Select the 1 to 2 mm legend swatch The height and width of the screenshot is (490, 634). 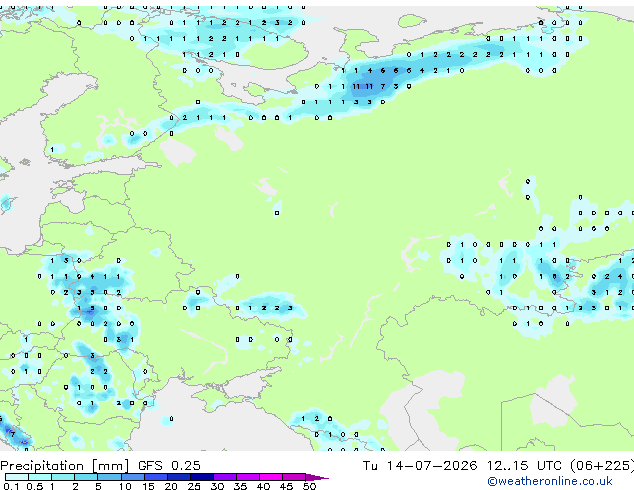pyautogui.click(x=63, y=477)
